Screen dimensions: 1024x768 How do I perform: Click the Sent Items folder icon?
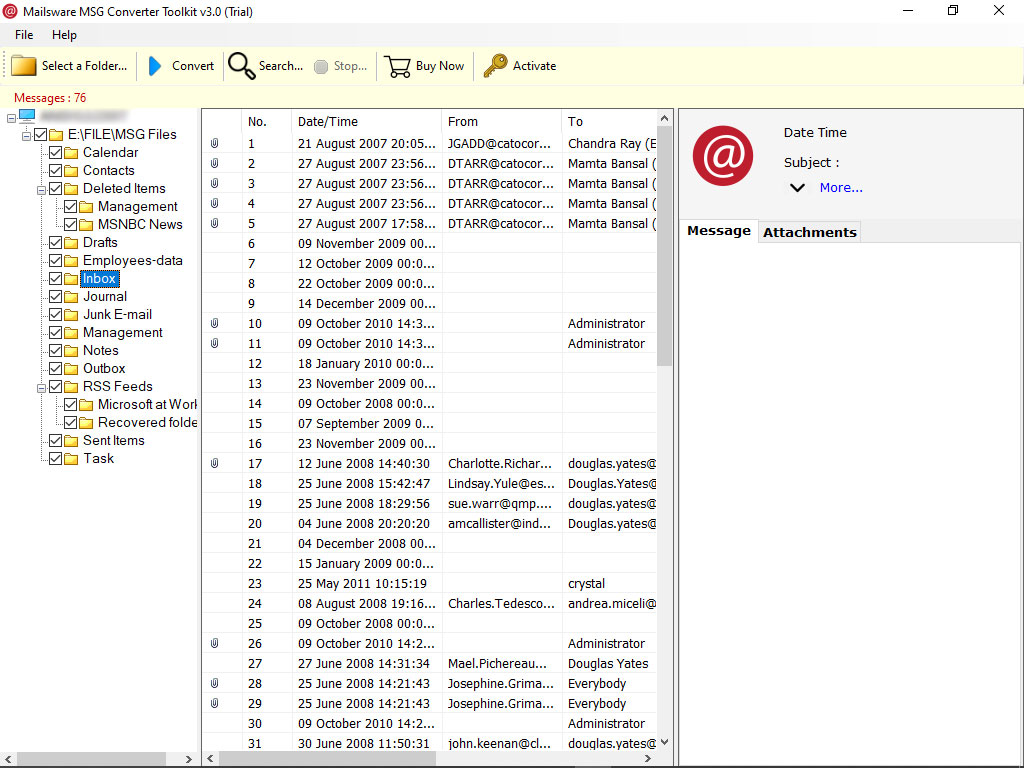tap(71, 441)
